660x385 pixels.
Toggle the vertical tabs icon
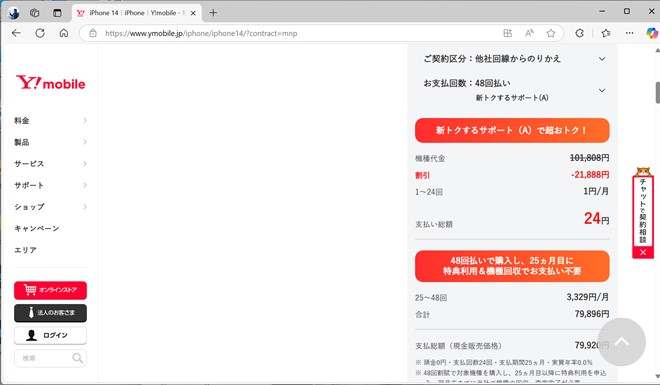[57, 13]
